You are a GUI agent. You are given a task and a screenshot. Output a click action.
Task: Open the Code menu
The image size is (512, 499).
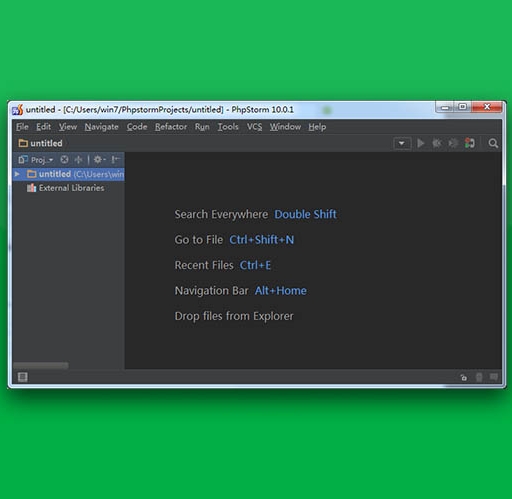pyautogui.click(x=137, y=127)
